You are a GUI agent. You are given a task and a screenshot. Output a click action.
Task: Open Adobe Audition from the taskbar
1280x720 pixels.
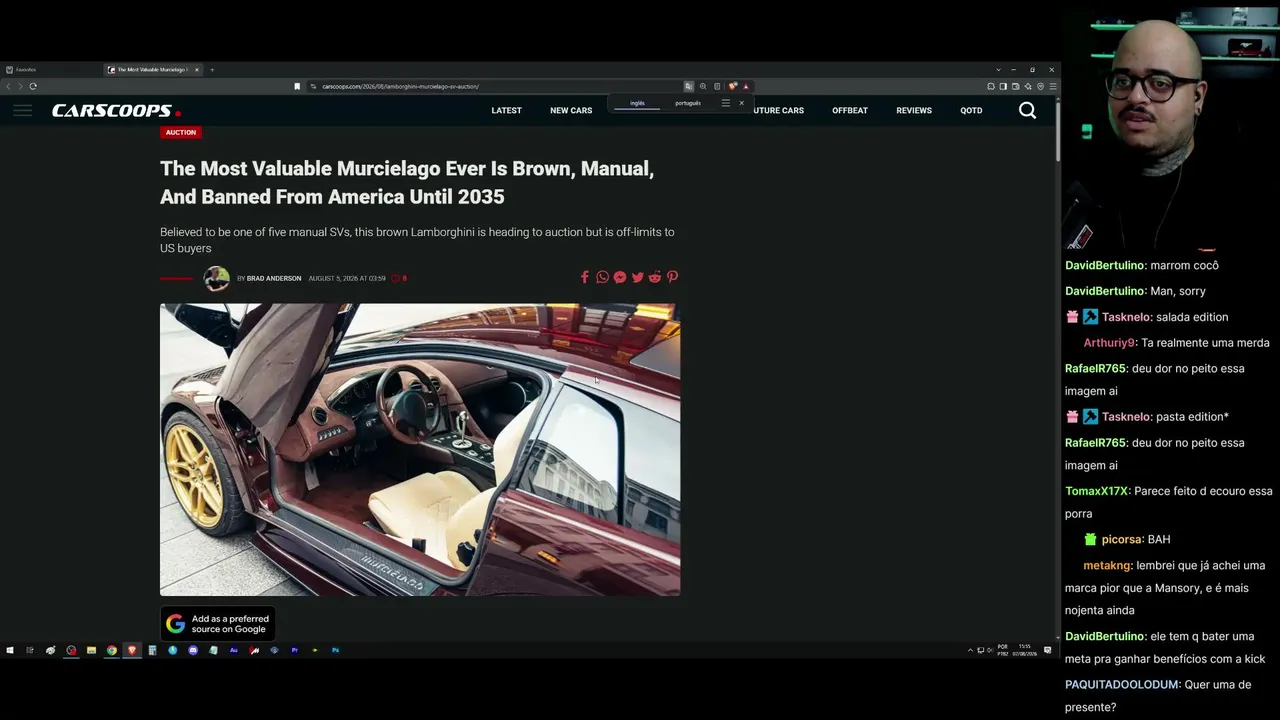click(x=234, y=650)
